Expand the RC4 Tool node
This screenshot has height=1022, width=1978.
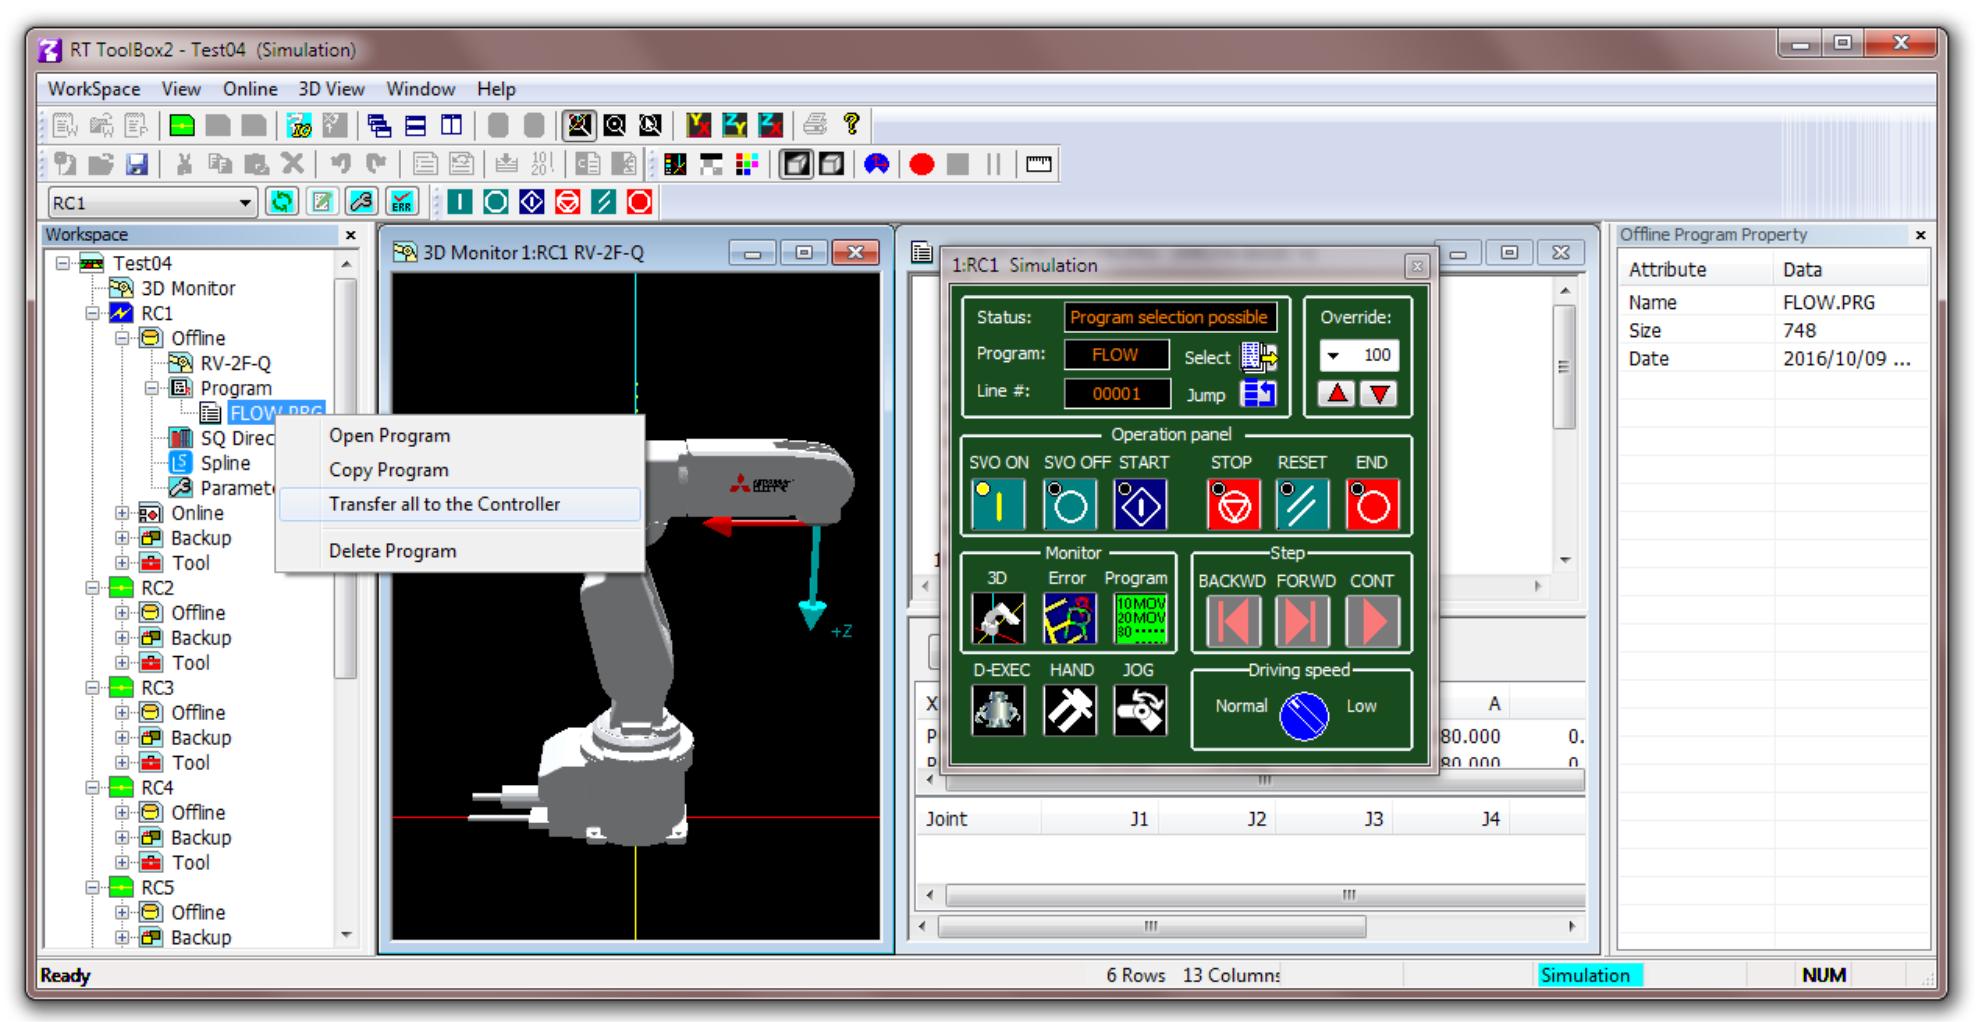(122, 862)
